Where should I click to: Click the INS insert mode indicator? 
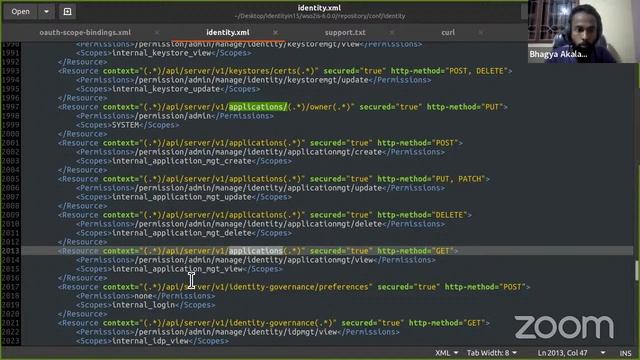[625, 353]
